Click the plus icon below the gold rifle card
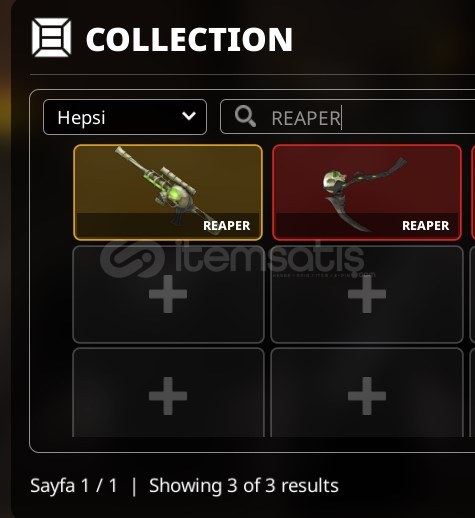475x518 pixels. pos(168,294)
